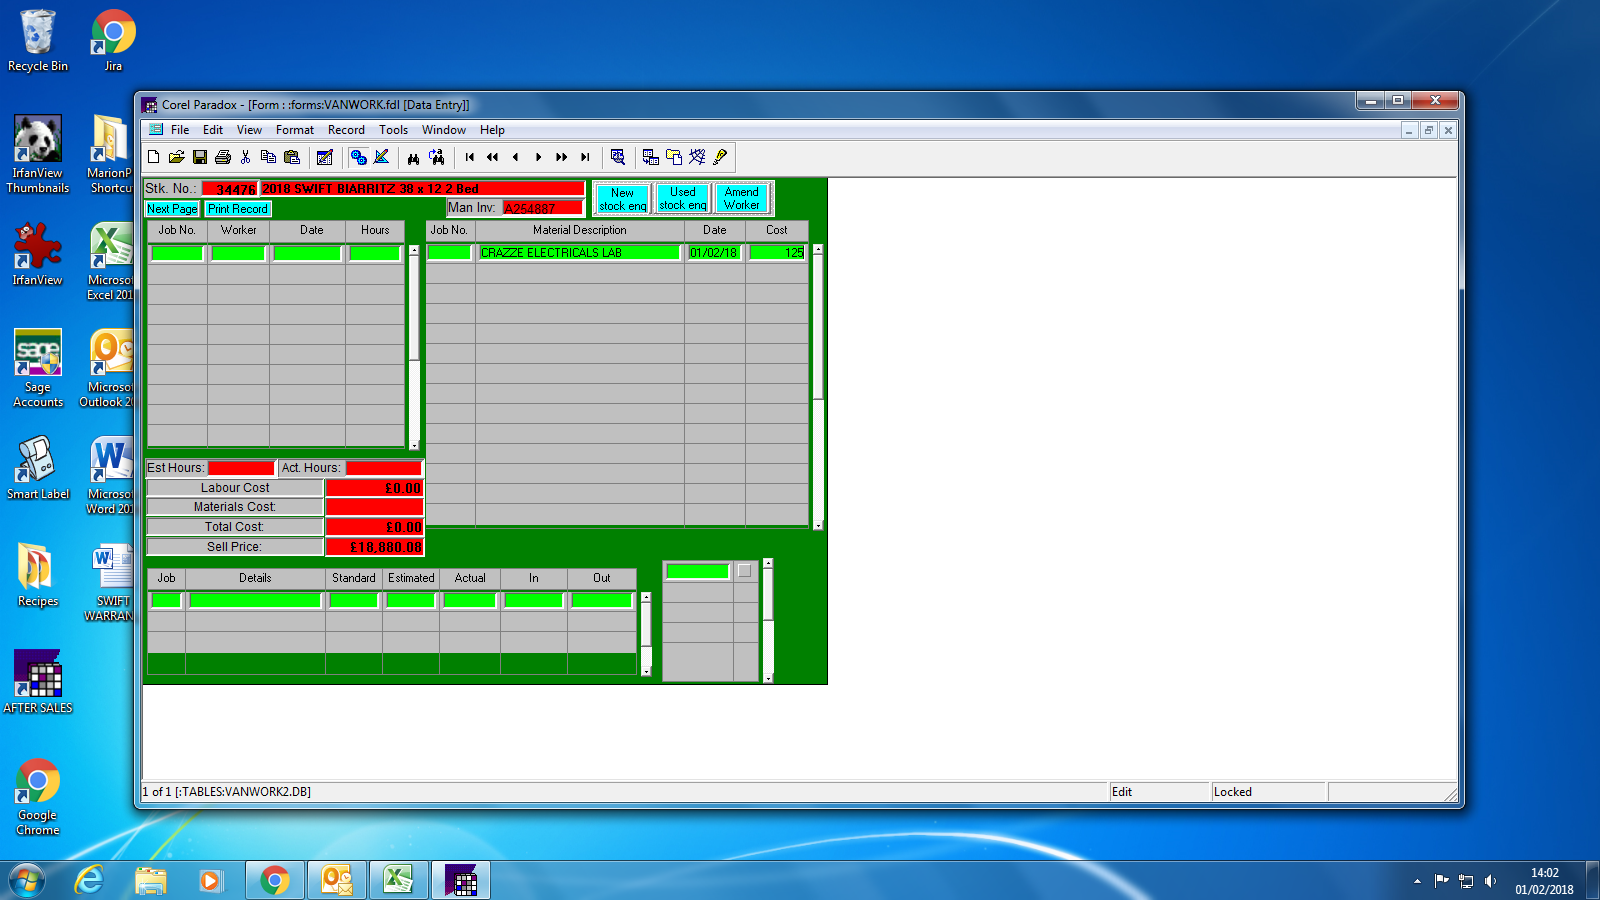Go to the last record arrow
The image size is (1600, 900).
(585, 157)
